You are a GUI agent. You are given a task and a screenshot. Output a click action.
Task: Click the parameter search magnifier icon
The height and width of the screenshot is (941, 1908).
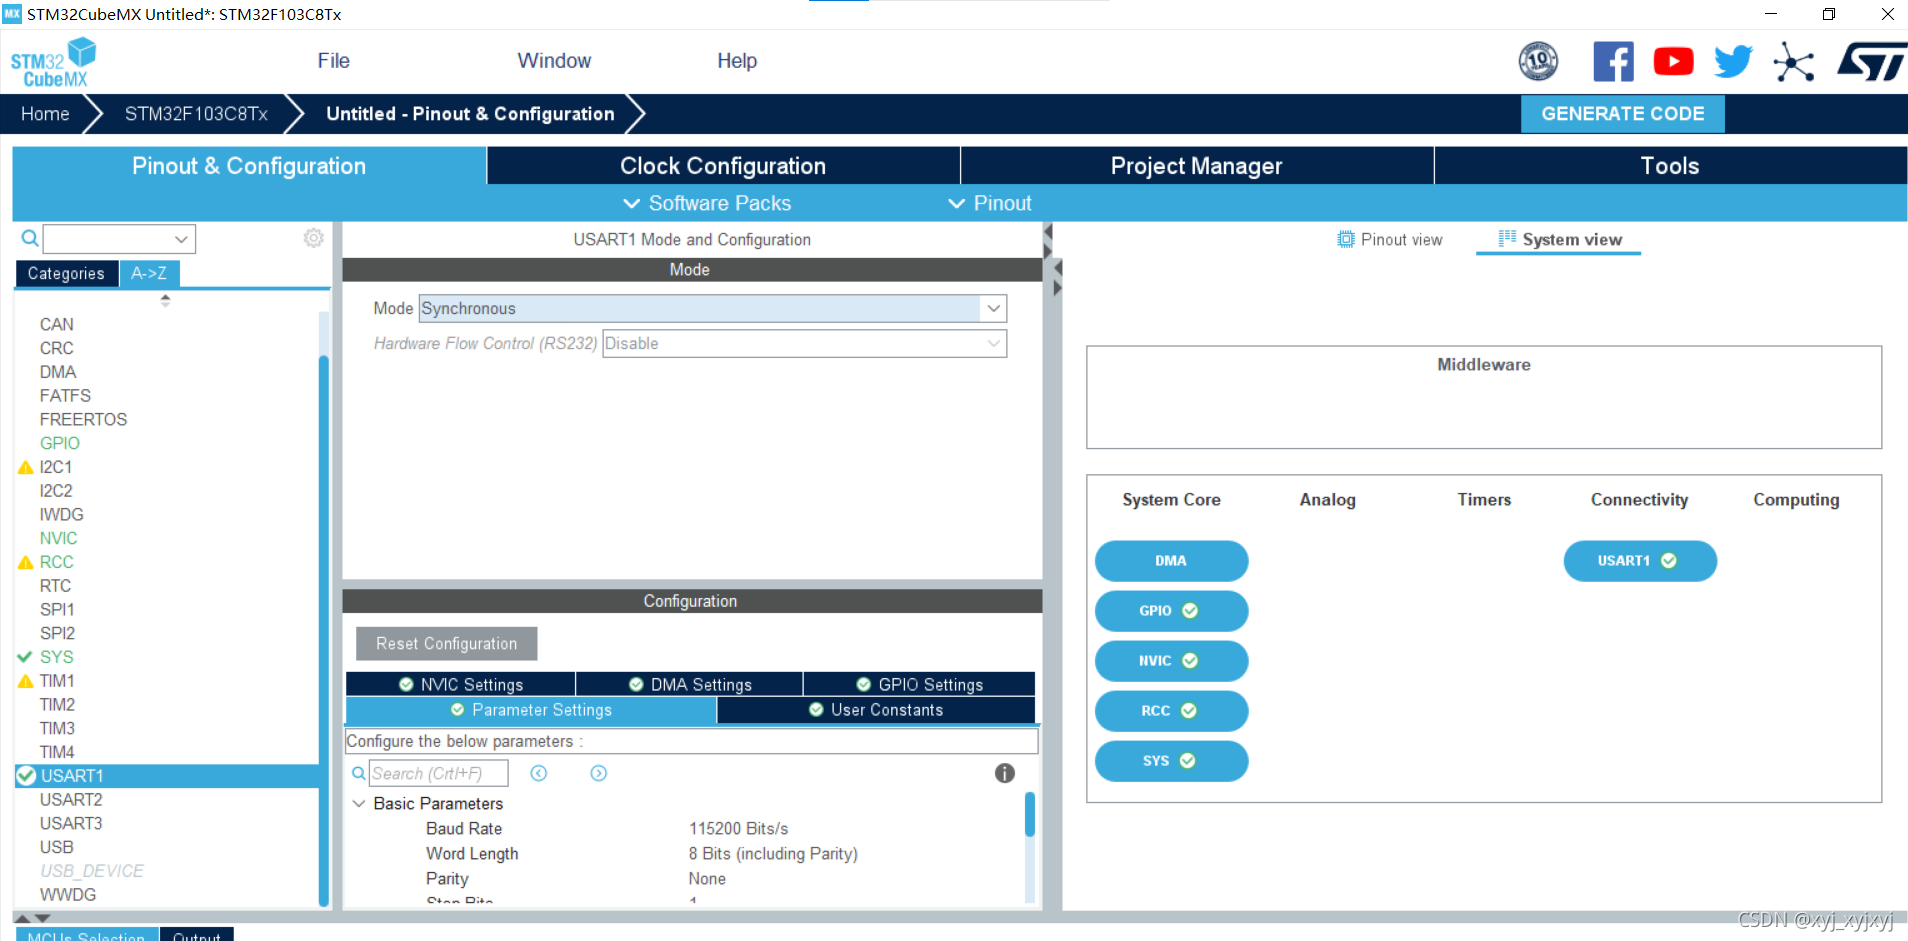click(359, 773)
